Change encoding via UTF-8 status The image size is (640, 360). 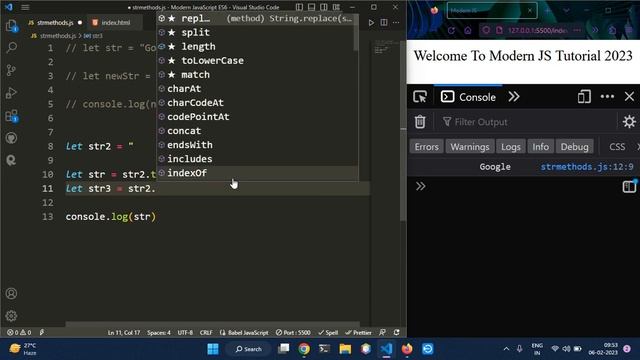[185, 332]
